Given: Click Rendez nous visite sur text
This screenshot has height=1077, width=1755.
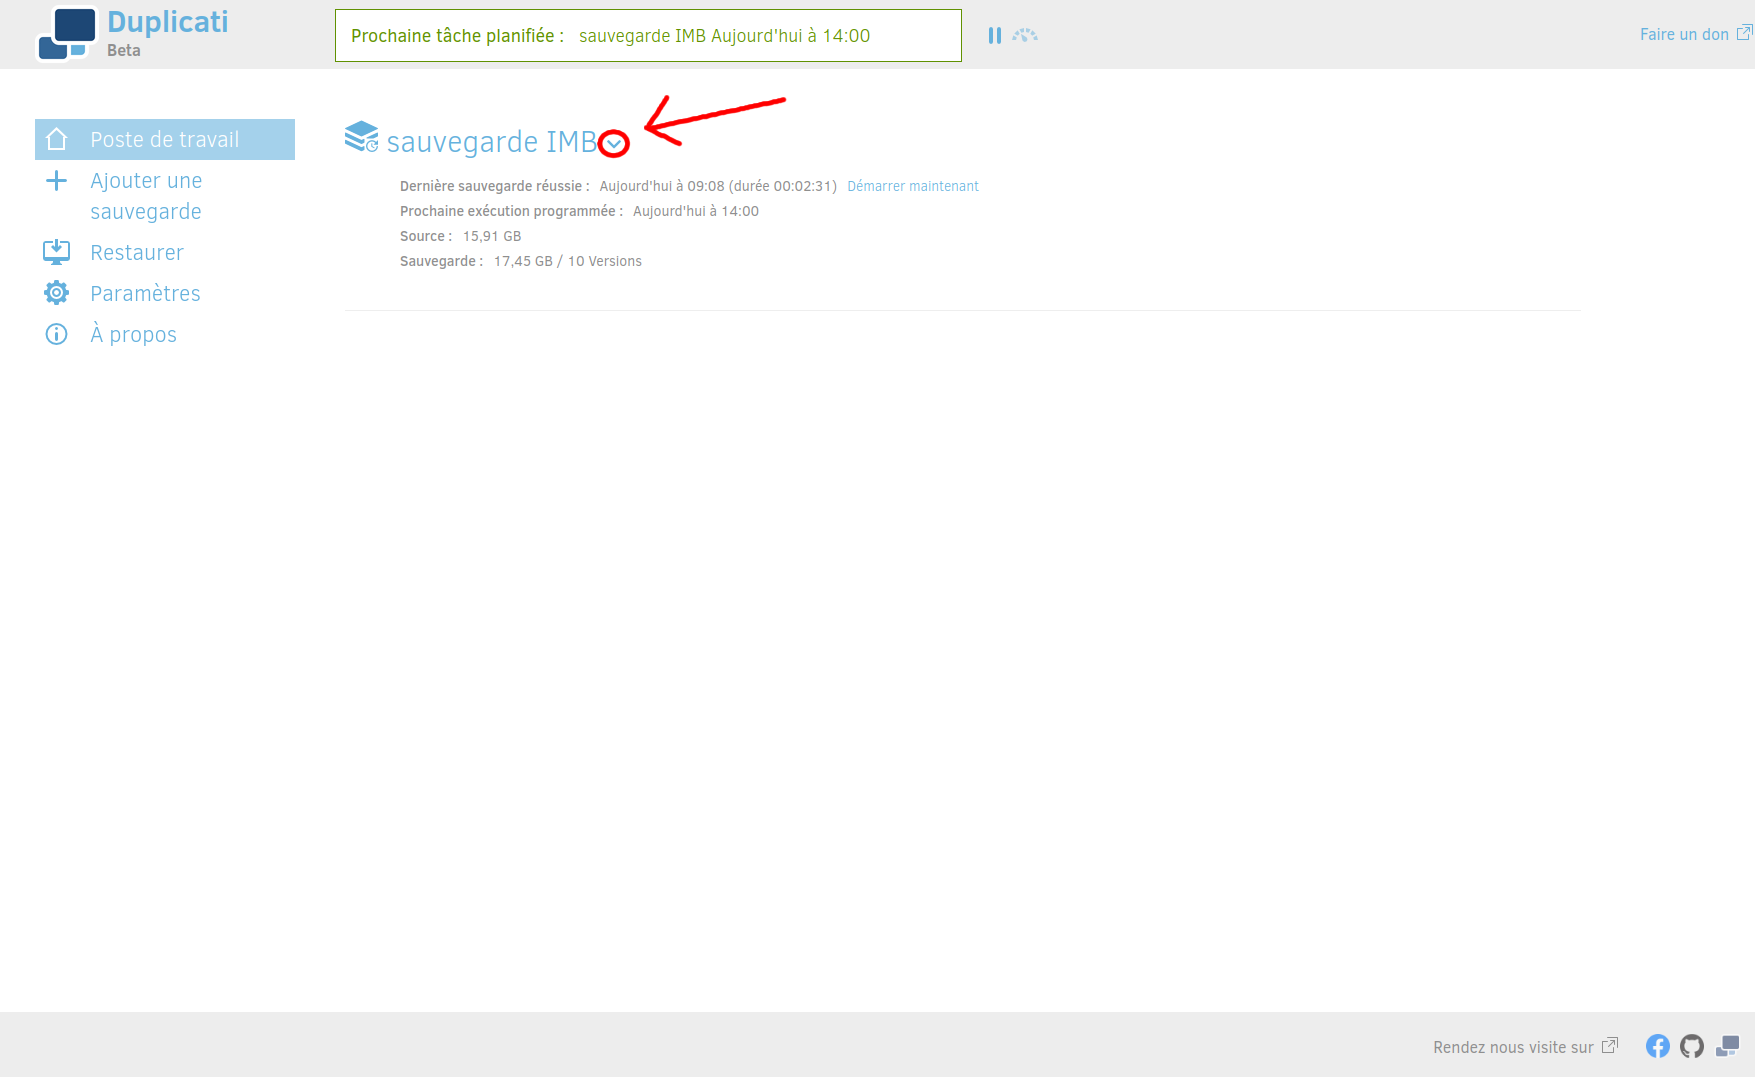Looking at the screenshot, I should click(1513, 1047).
